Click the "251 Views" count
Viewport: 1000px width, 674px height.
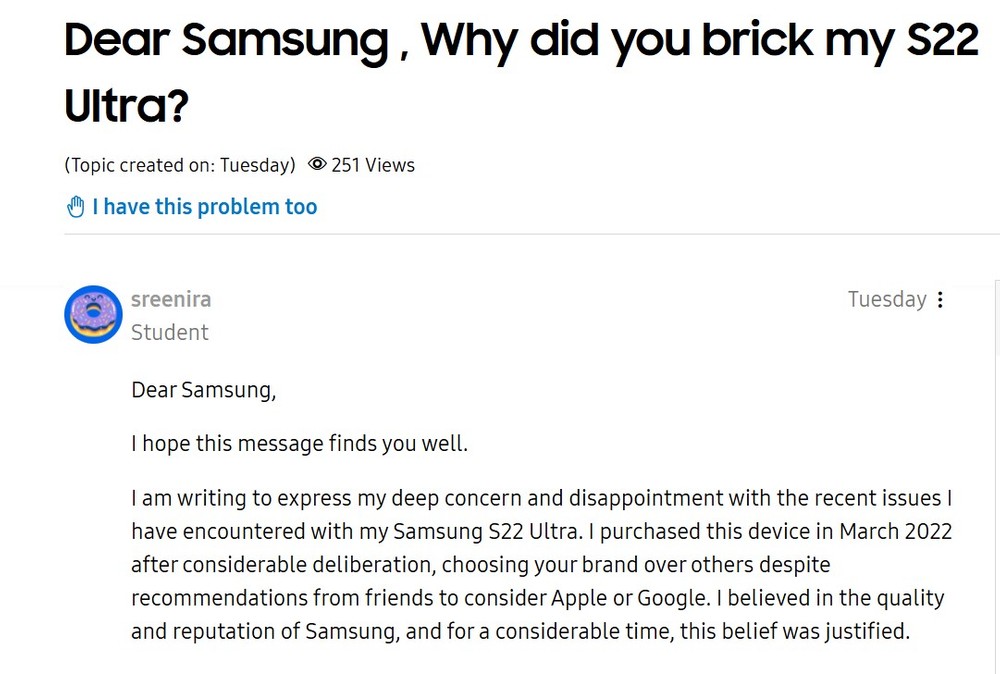coord(372,165)
